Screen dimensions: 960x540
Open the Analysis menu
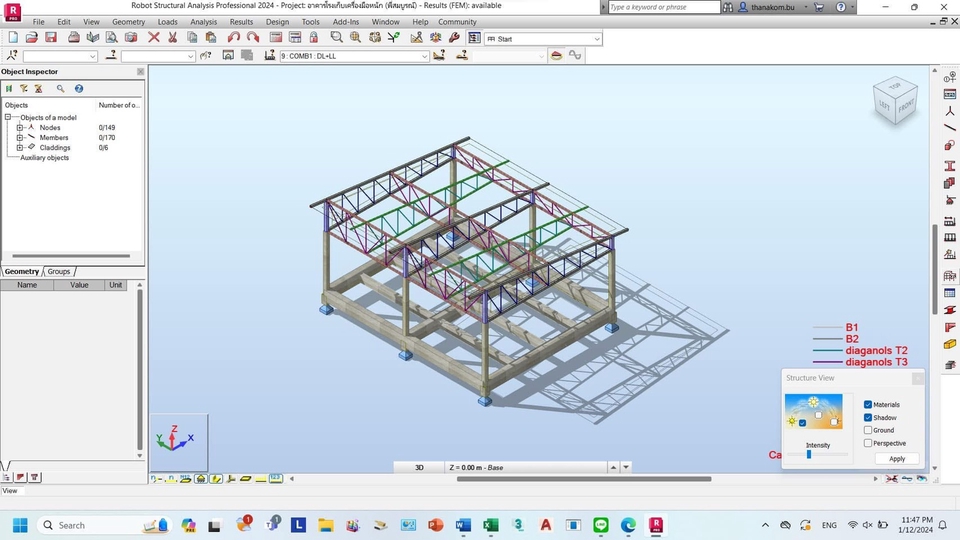coord(203,22)
